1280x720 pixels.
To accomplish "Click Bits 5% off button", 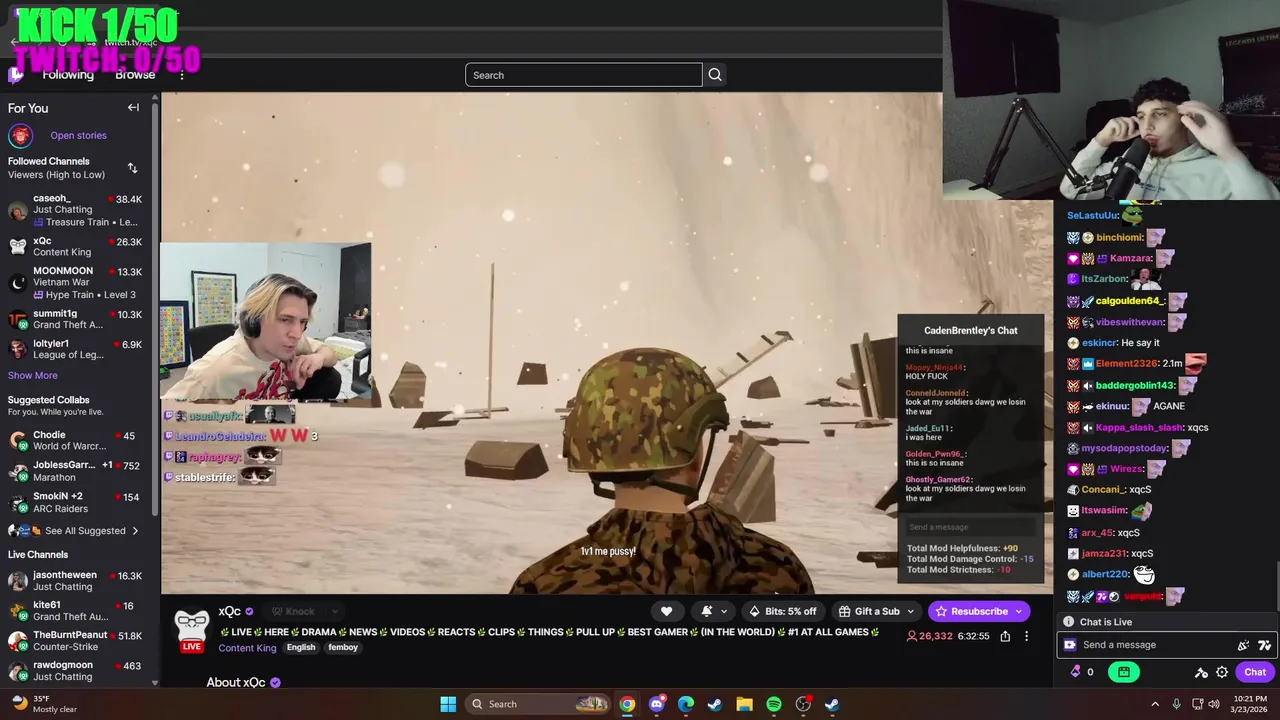I will [783, 611].
